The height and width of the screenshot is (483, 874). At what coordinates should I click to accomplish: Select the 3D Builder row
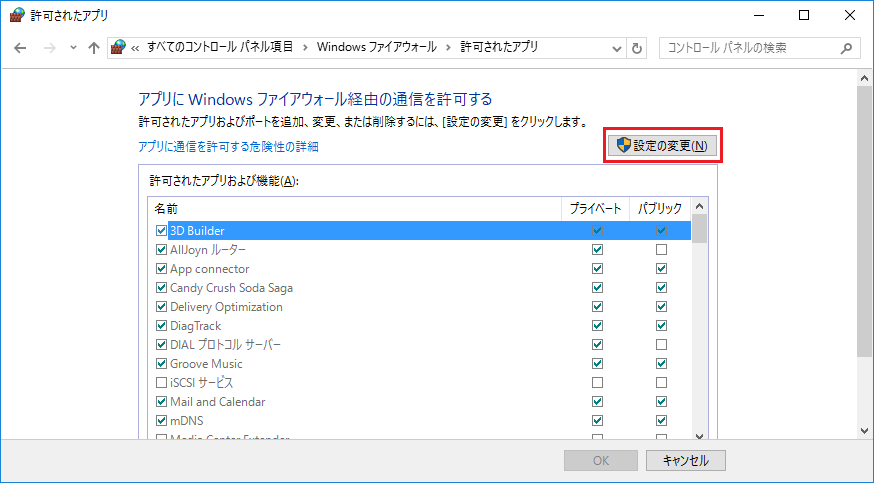[420, 230]
